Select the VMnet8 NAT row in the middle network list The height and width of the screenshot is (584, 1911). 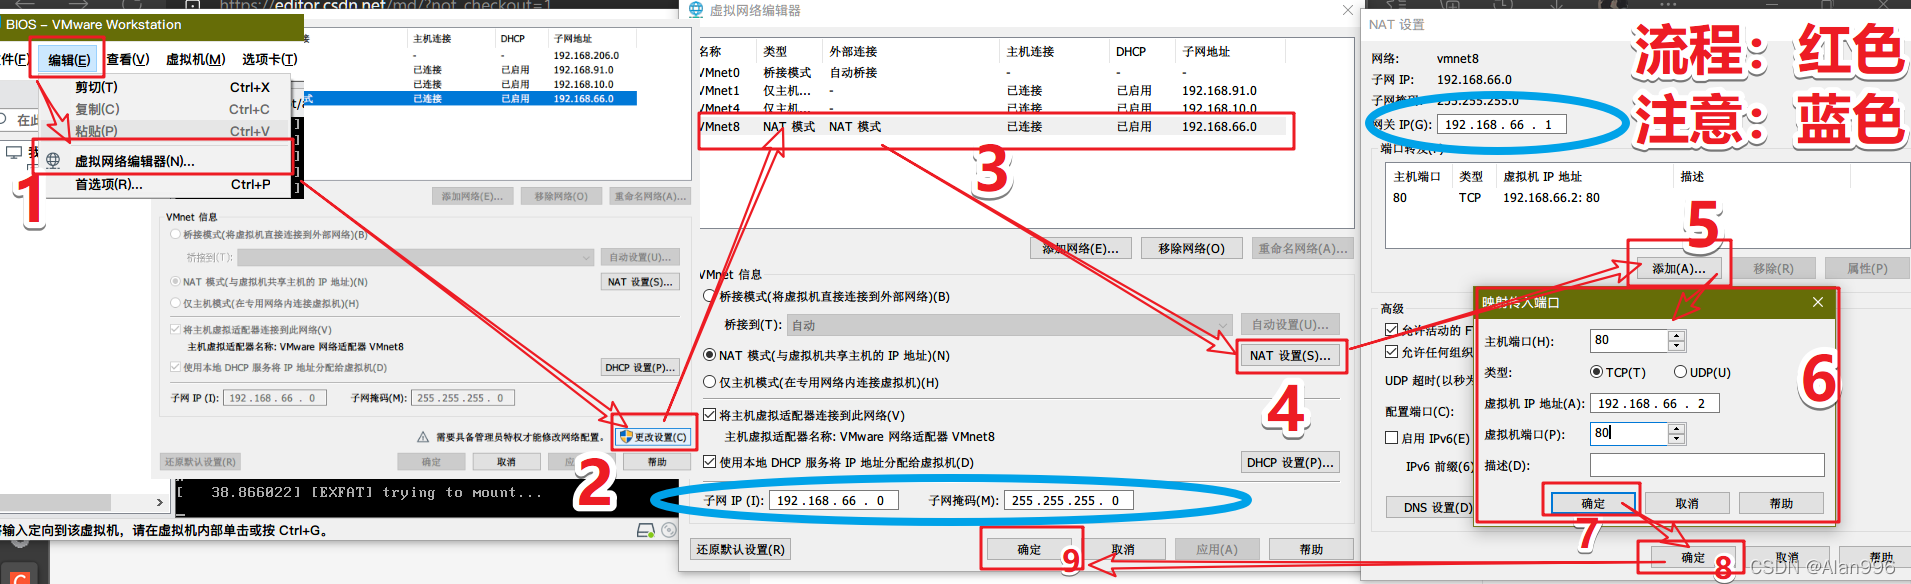coord(995,127)
